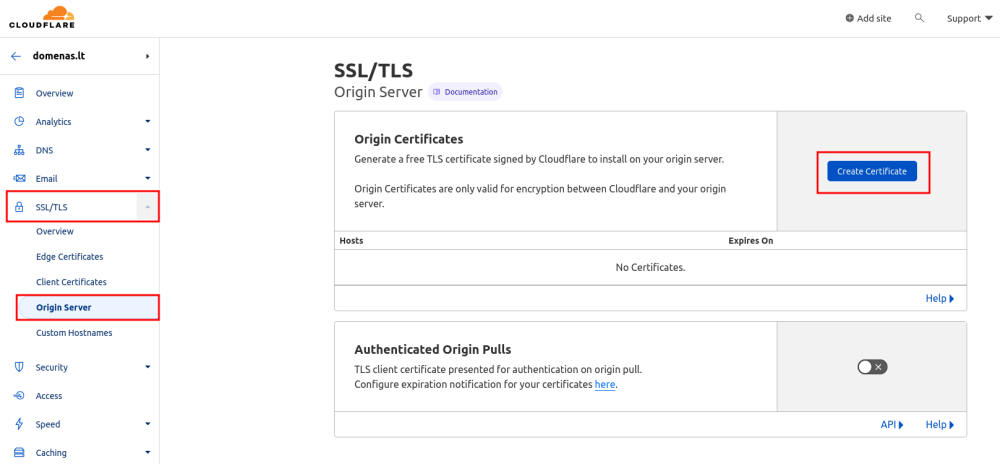The height and width of the screenshot is (464, 1000).
Task: Collapse the SSL/TLS sidebar section
Action: pyautogui.click(x=147, y=207)
